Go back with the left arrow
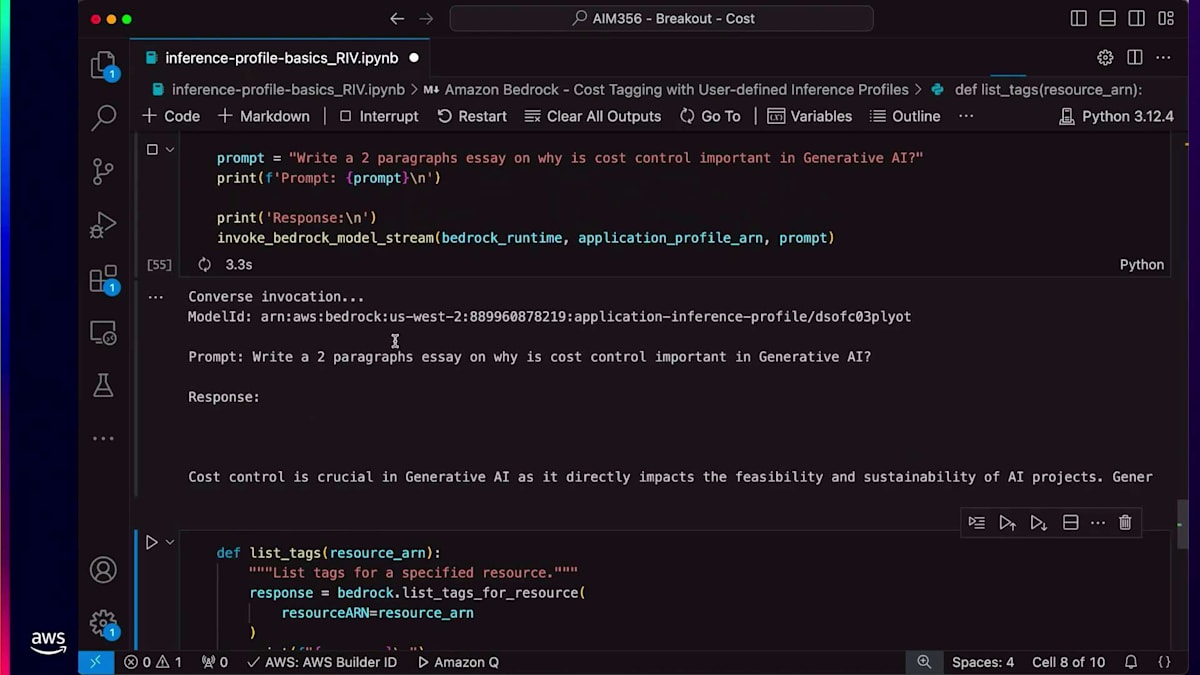 397,18
